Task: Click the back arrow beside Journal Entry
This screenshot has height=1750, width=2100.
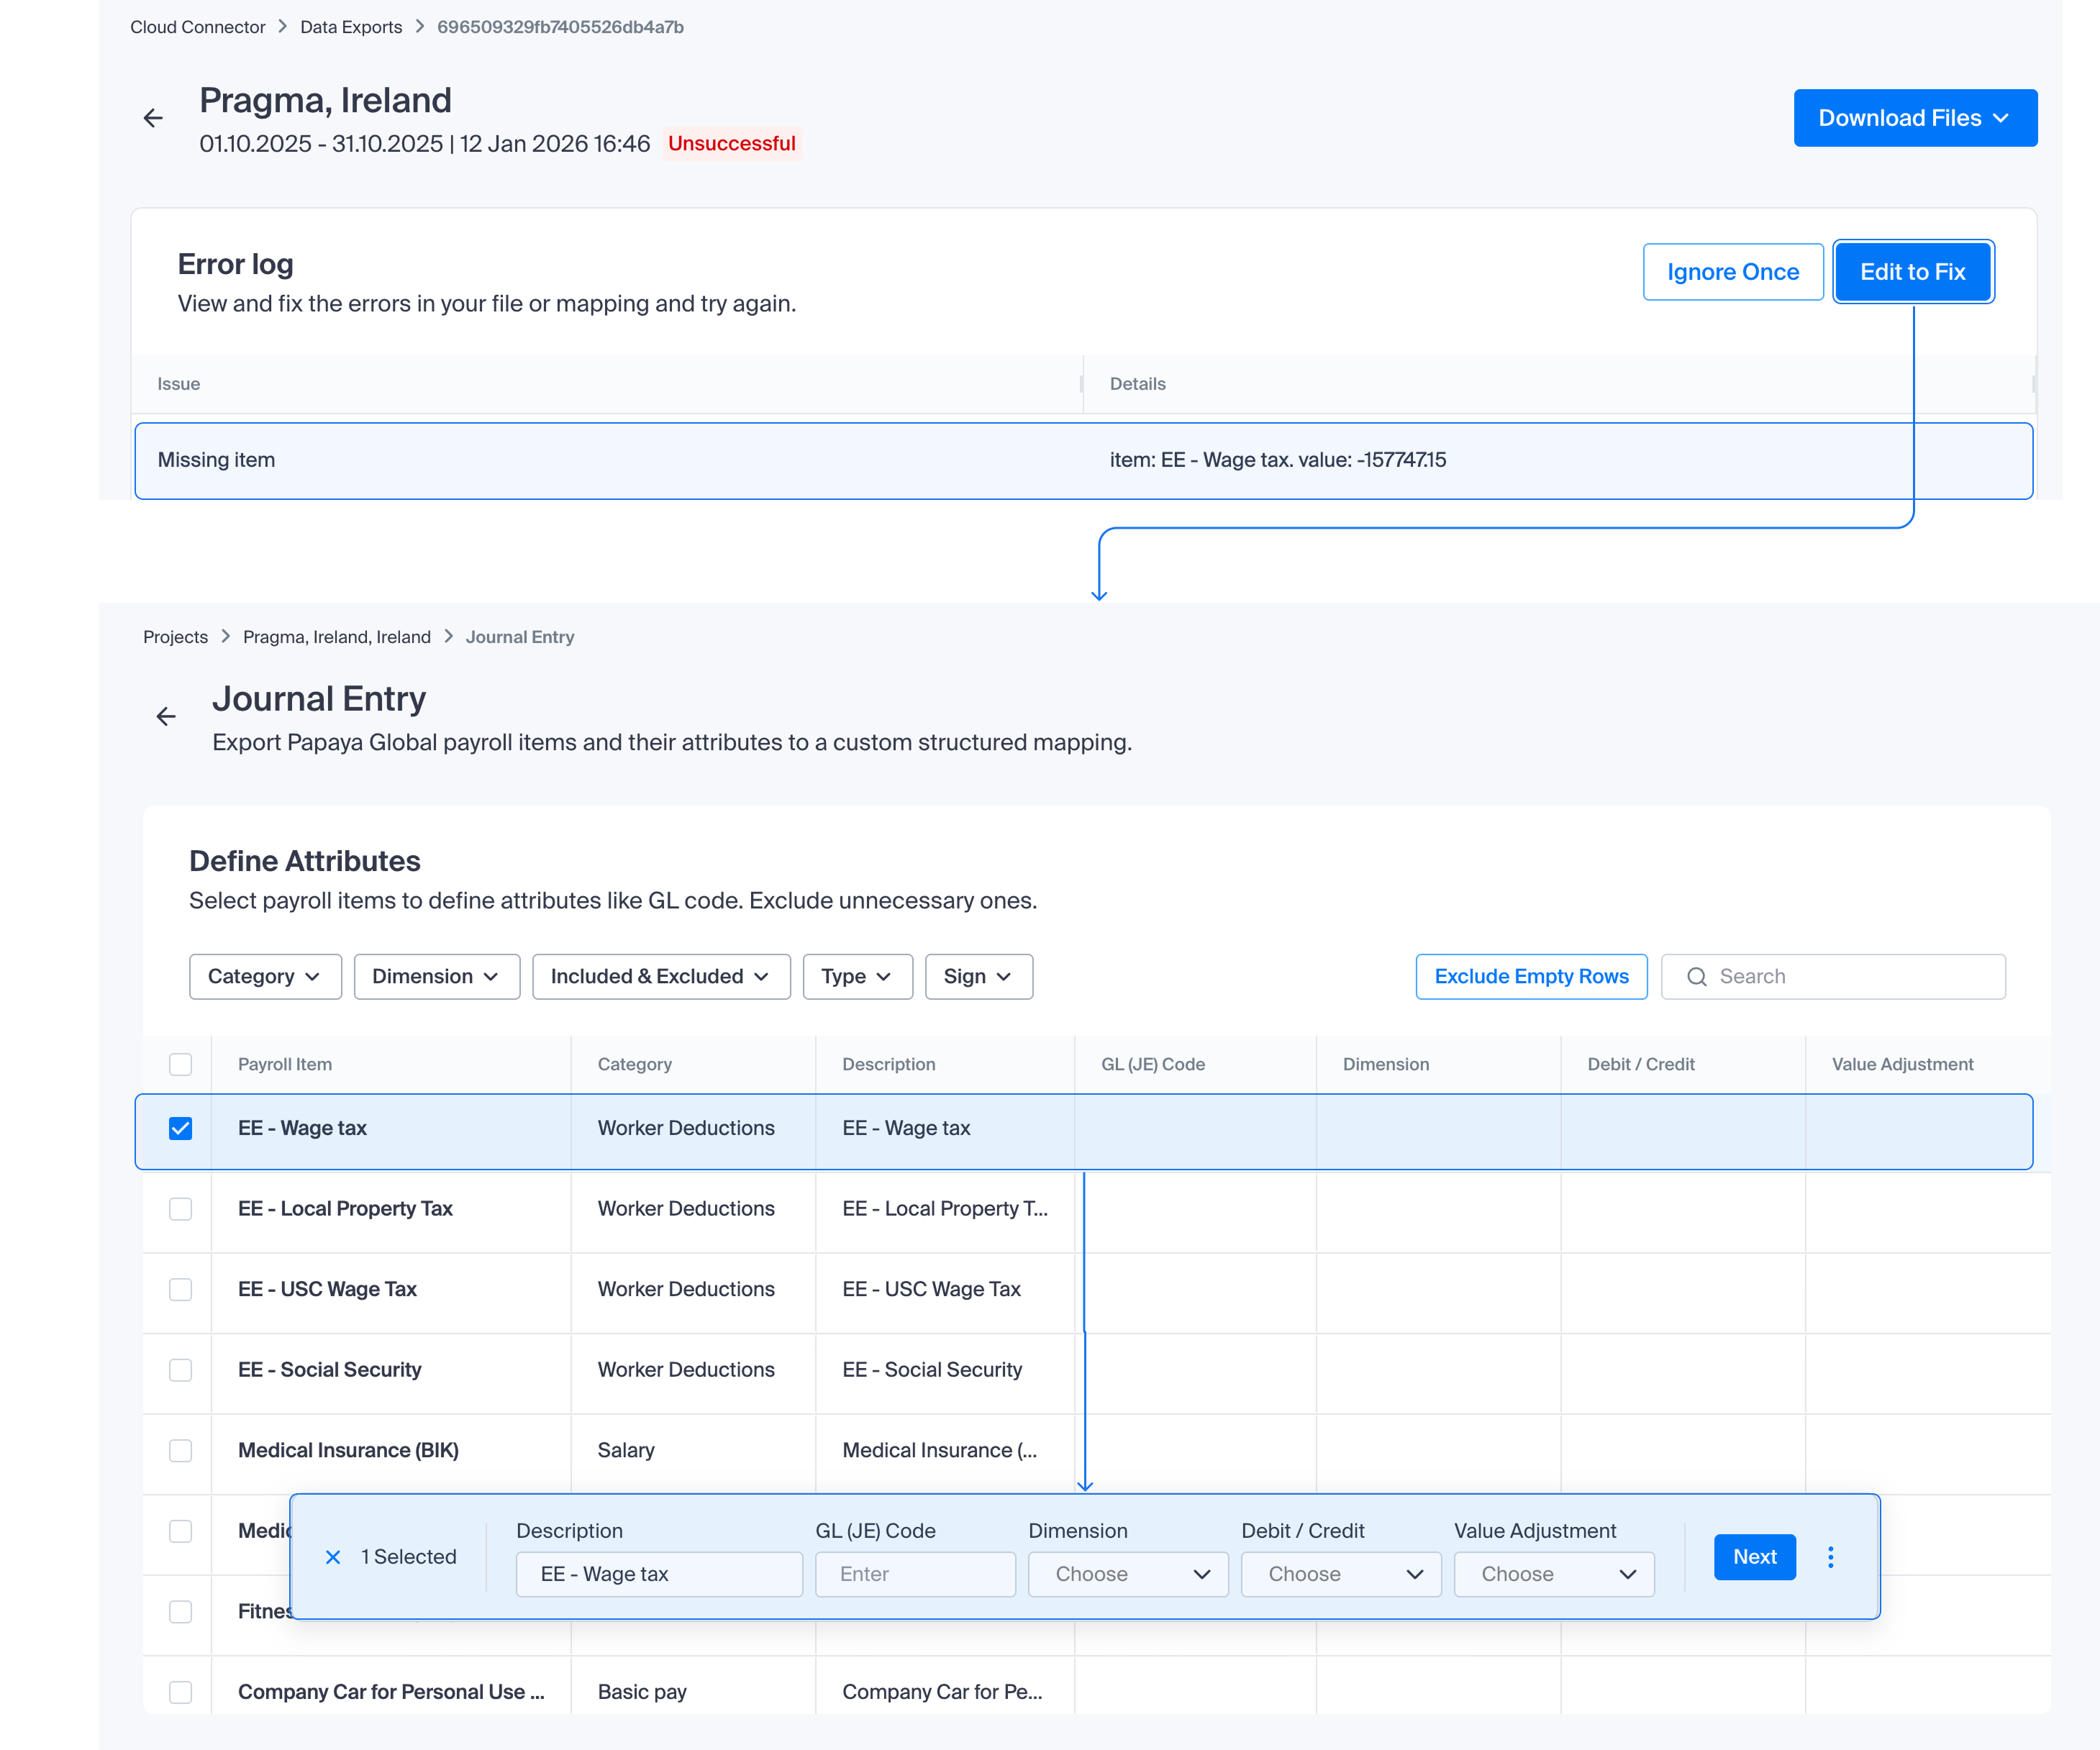Action: [166, 716]
